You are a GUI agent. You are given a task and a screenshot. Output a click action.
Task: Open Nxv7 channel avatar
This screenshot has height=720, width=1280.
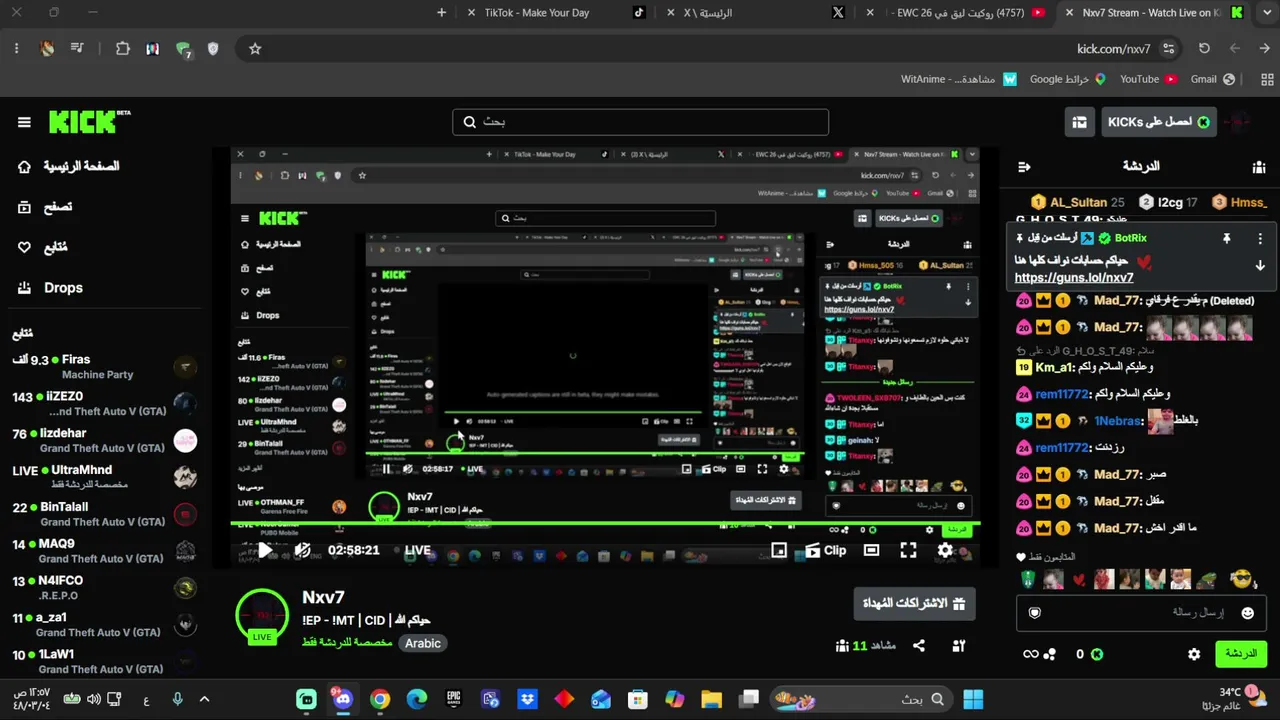pyautogui.click(x=262, y=614)
